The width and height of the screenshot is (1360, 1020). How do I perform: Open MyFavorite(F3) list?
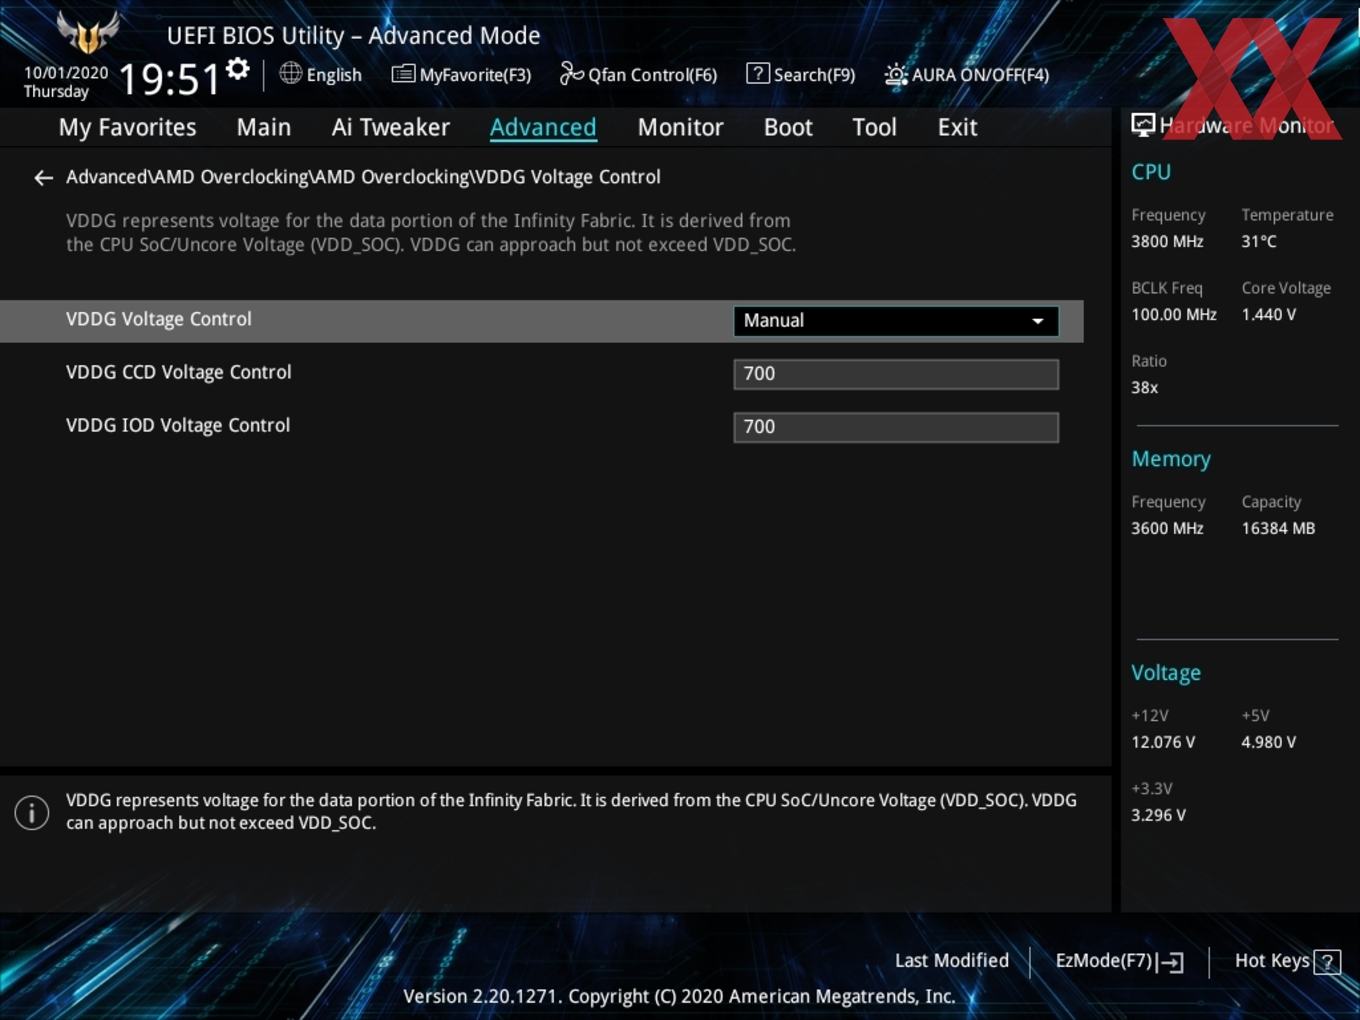click(x=461, y=74)
